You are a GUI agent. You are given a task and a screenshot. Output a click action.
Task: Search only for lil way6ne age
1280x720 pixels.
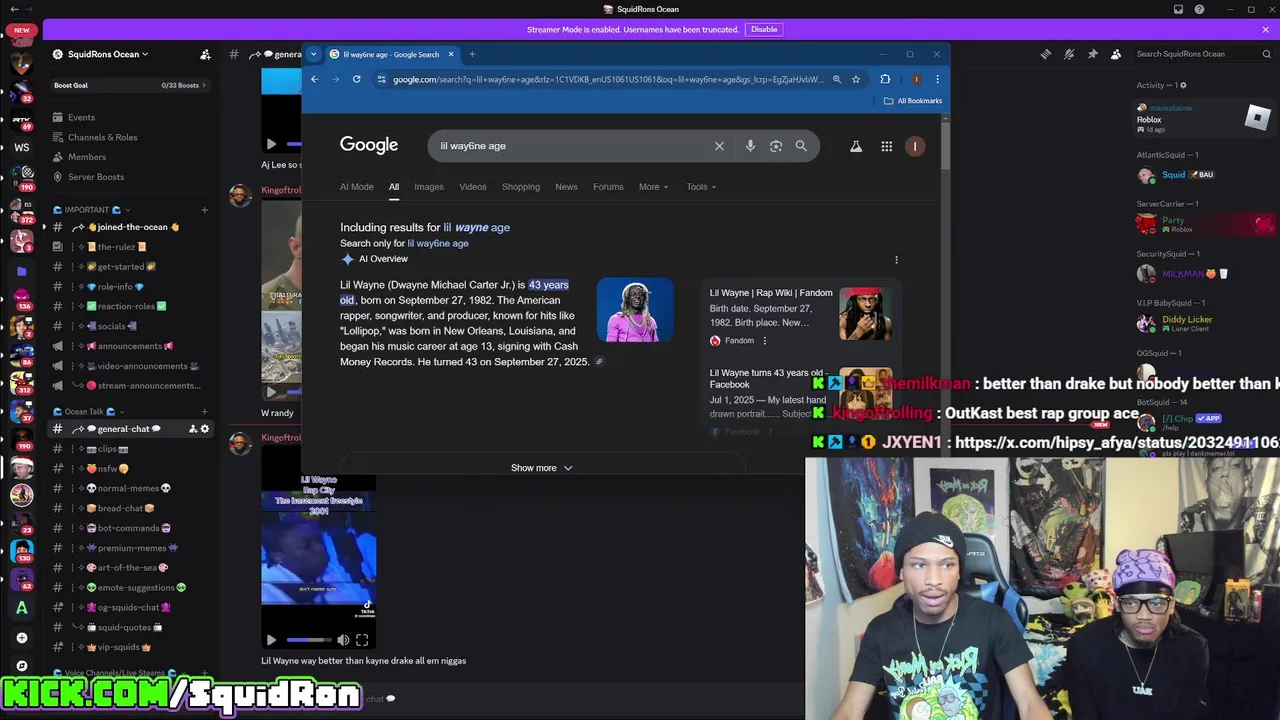(438, 243)
